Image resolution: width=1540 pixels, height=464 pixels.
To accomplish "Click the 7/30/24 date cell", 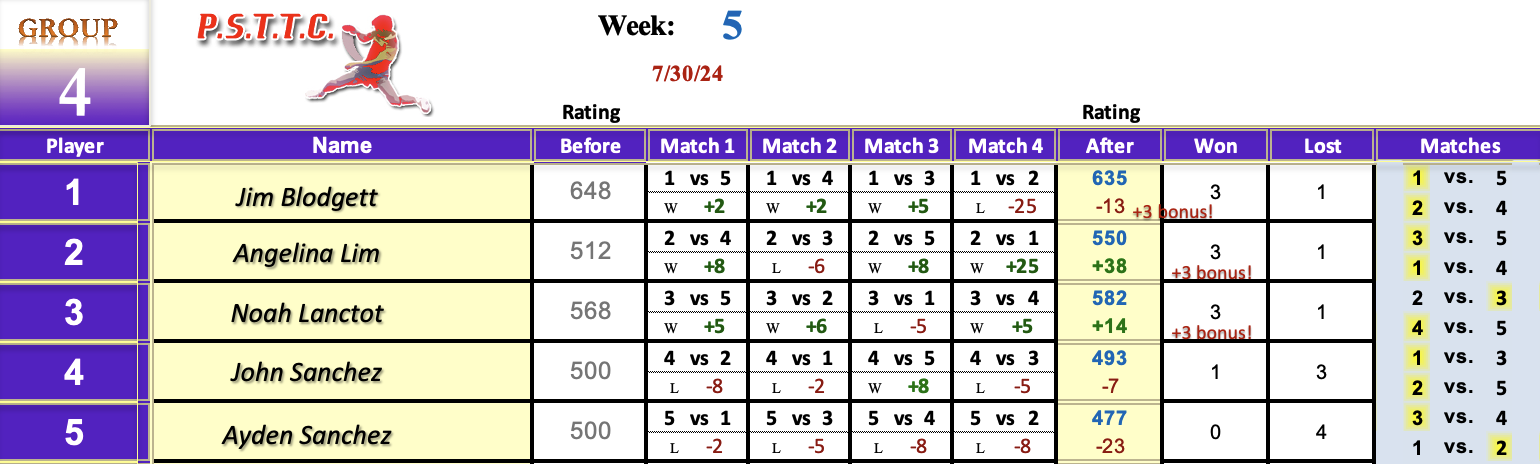I will (x=686, y=74).
